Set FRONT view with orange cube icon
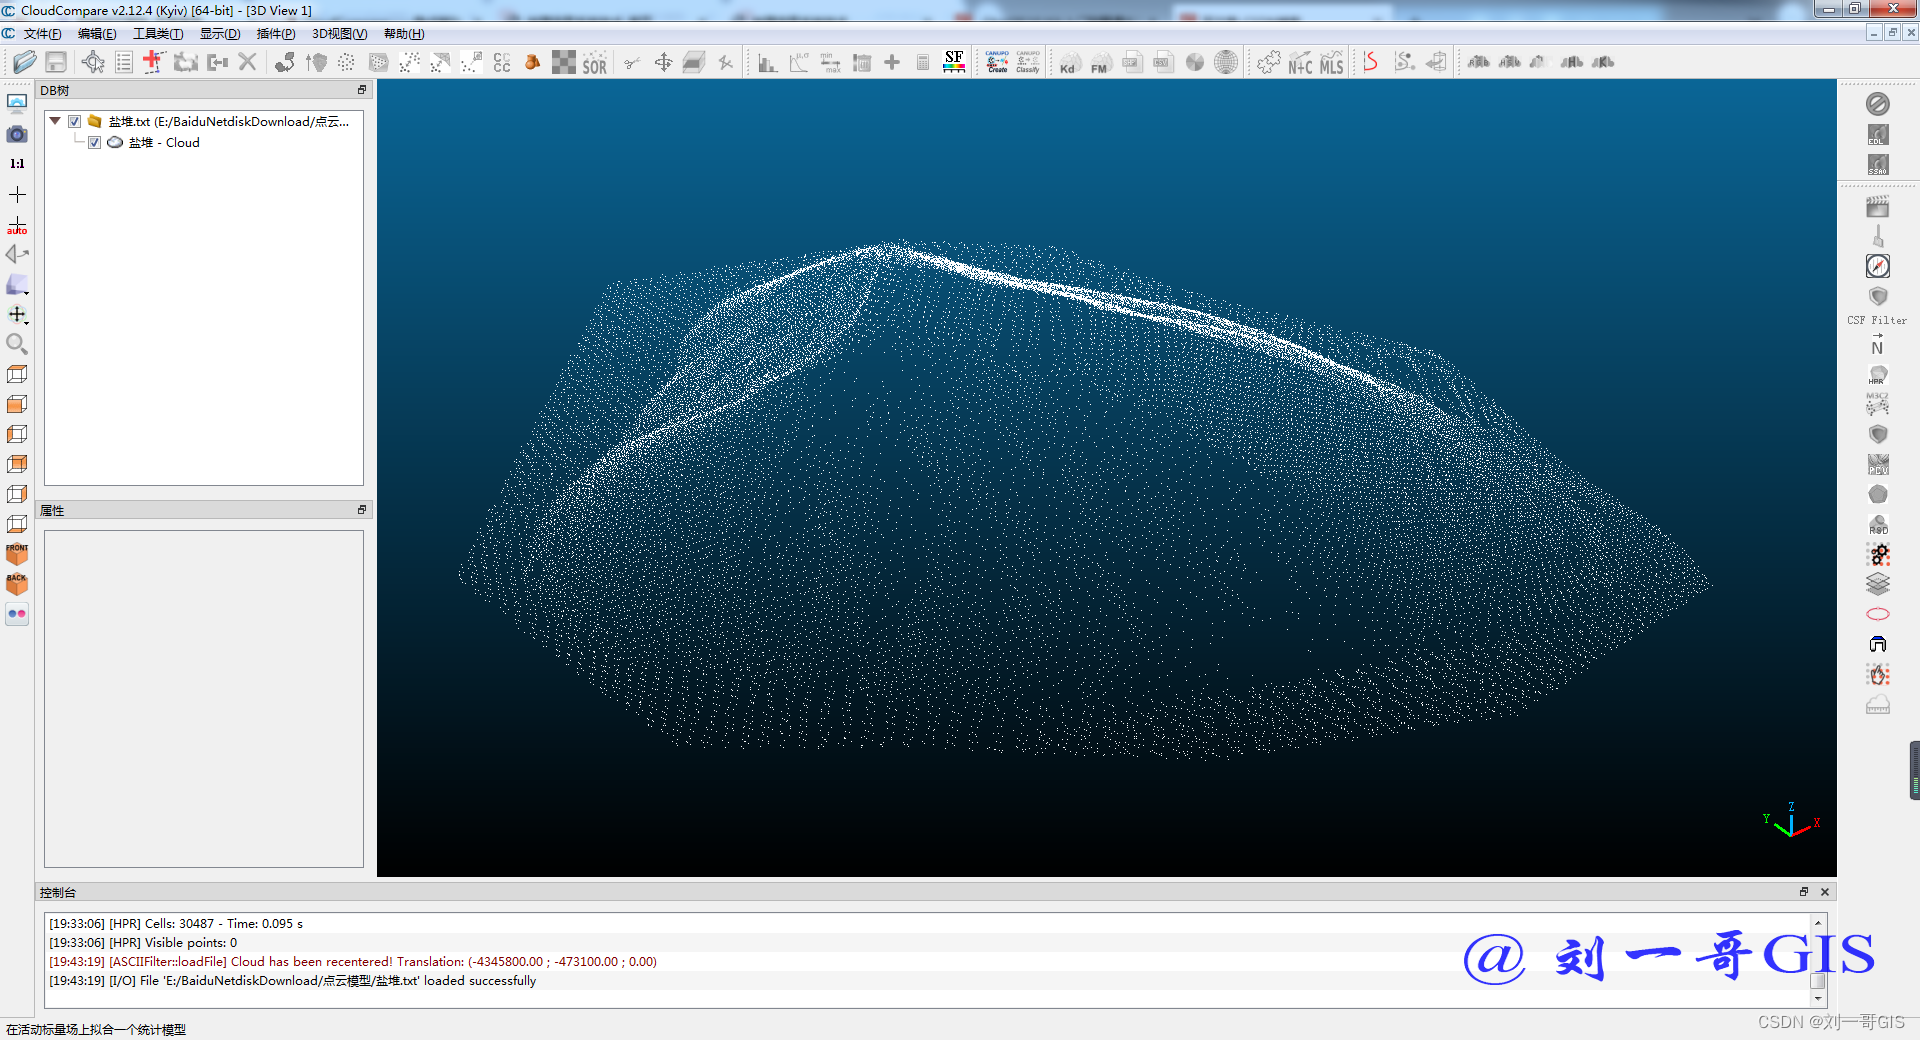This screenshot has width=1920, height=1040. click(x=17, y=554)
